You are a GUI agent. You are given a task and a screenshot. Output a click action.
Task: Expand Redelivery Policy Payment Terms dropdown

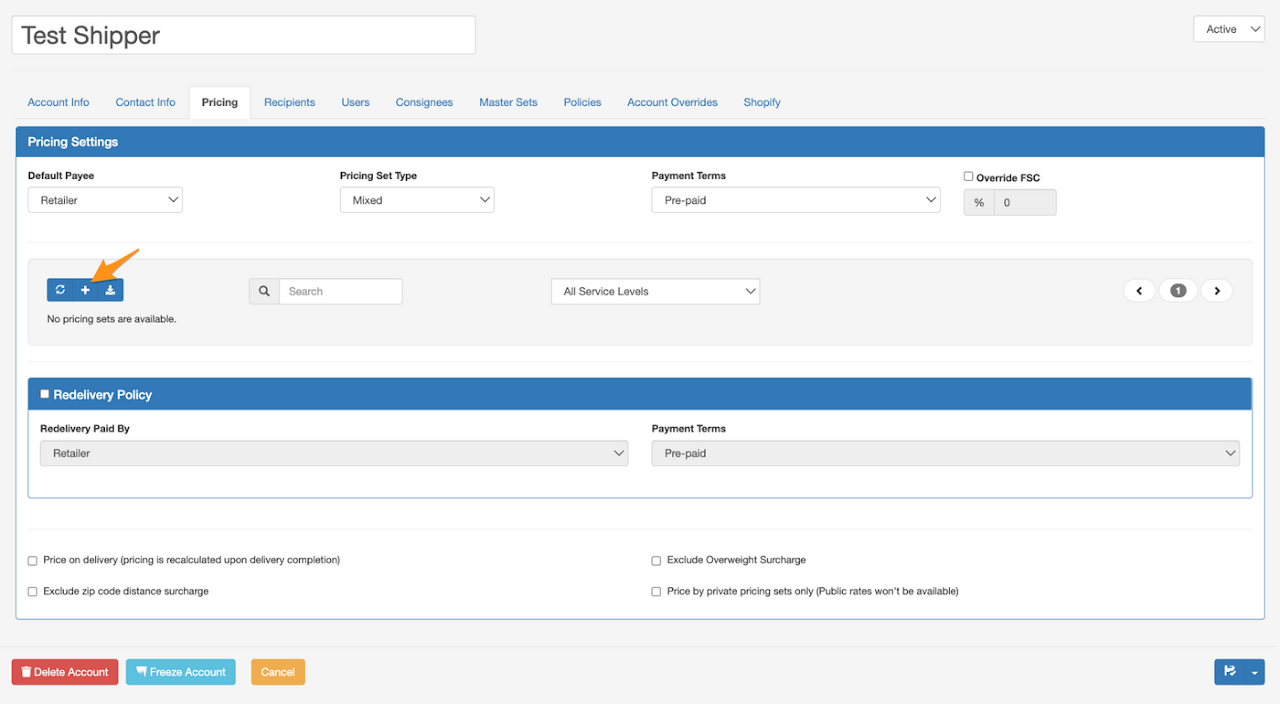click(946, 453)
